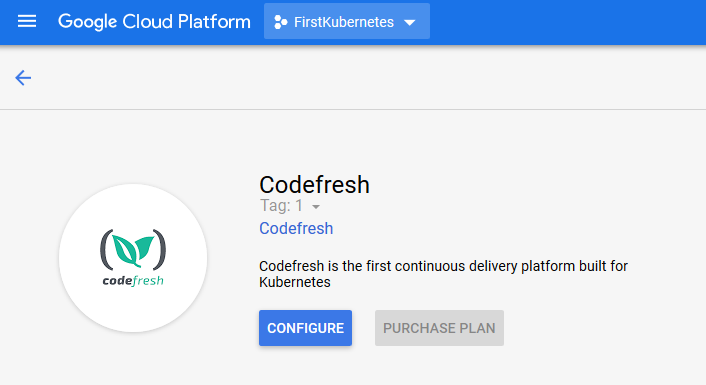Image resolution: width=706 pixels, height=385 pixels.
Task: Open the FirstKubernetes project selector
Action: pos(347,21)
